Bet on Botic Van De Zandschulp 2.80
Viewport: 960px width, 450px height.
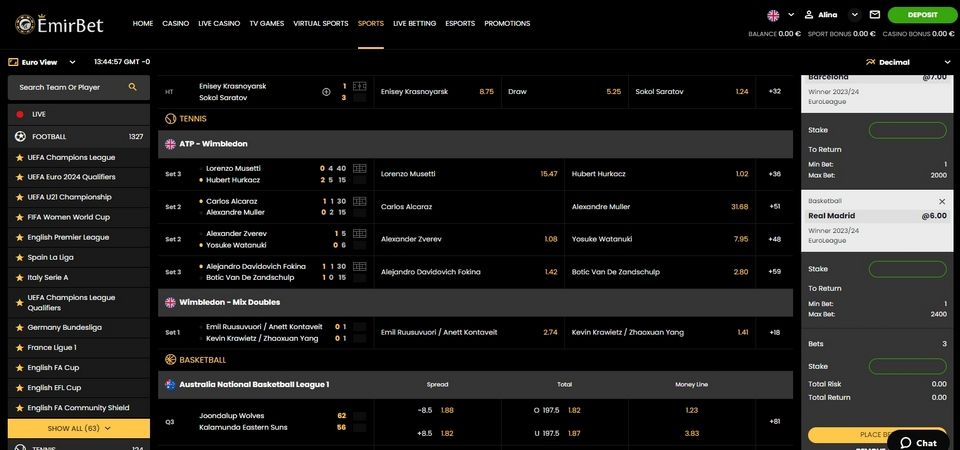[x=660, y=272]
